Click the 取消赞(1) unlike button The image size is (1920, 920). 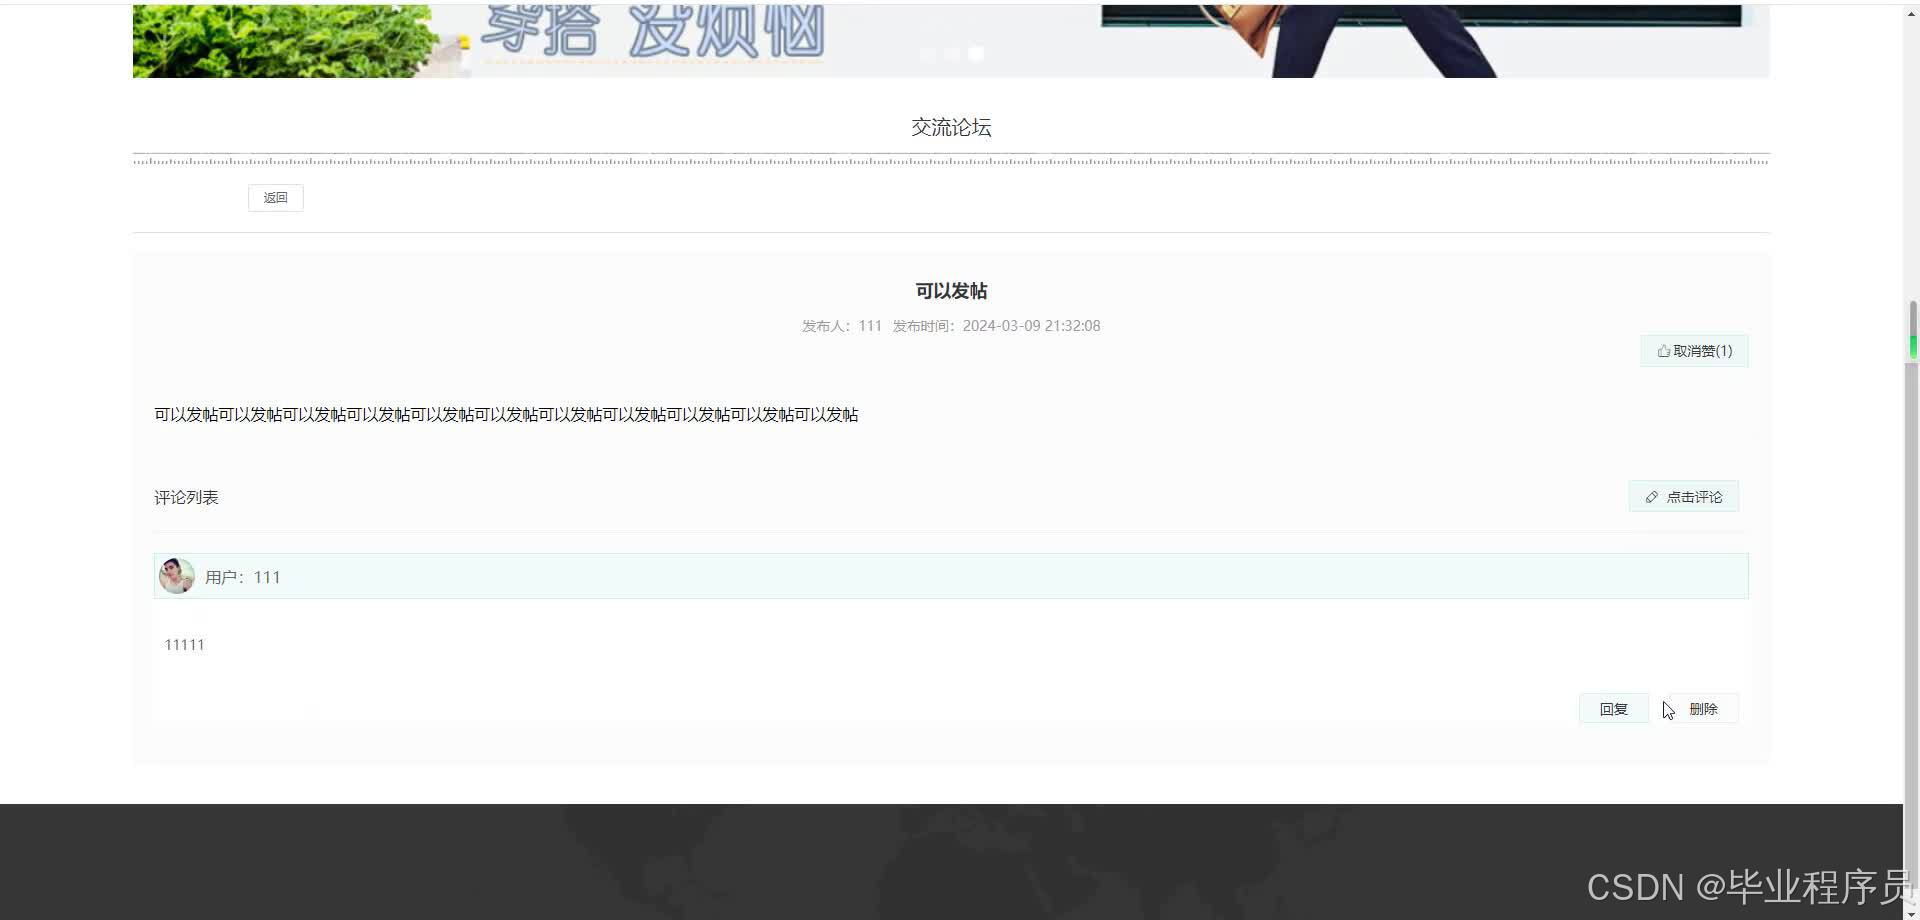[1694, 351]
